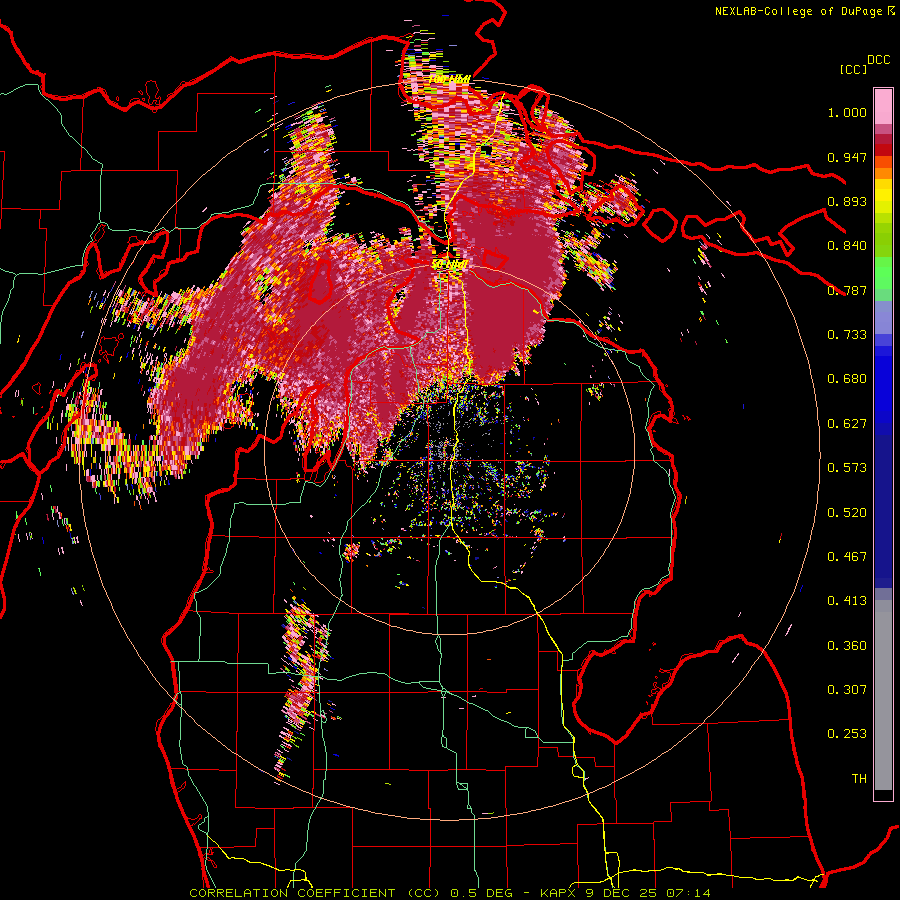Click the TH threshold legend label
Image resolution: width=900 pixels, height=900 pixels.
pyautogui.click(x=859, y=779)
